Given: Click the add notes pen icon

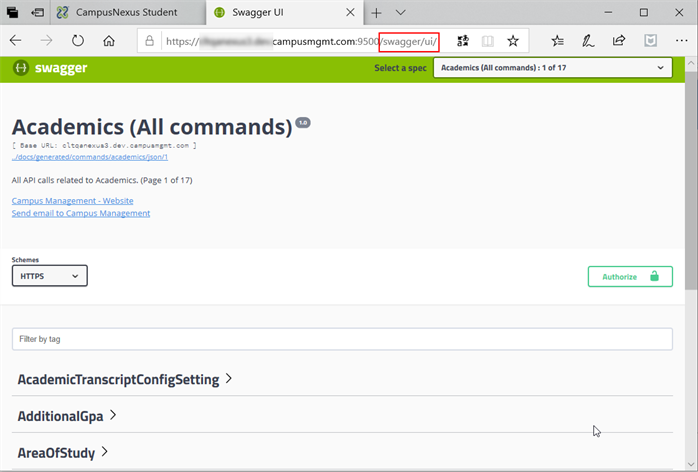Looking at the screenshot, I should pos(588,41).
